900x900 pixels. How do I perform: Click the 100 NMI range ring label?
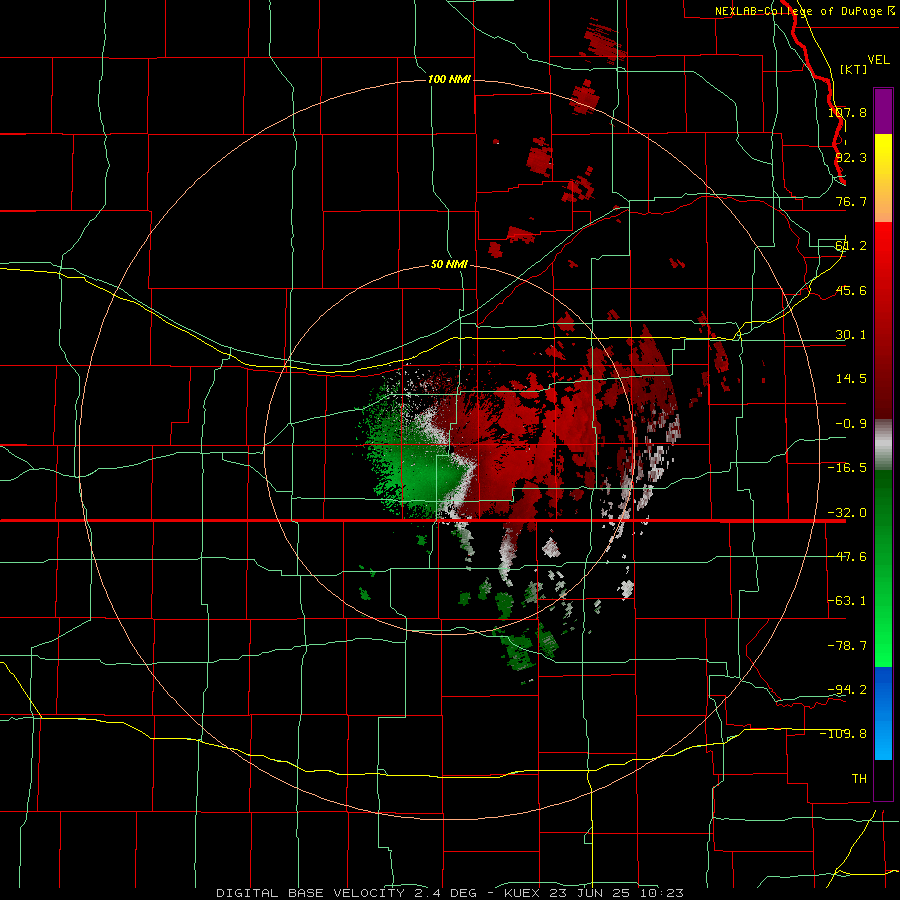click(x=449, y=79)
